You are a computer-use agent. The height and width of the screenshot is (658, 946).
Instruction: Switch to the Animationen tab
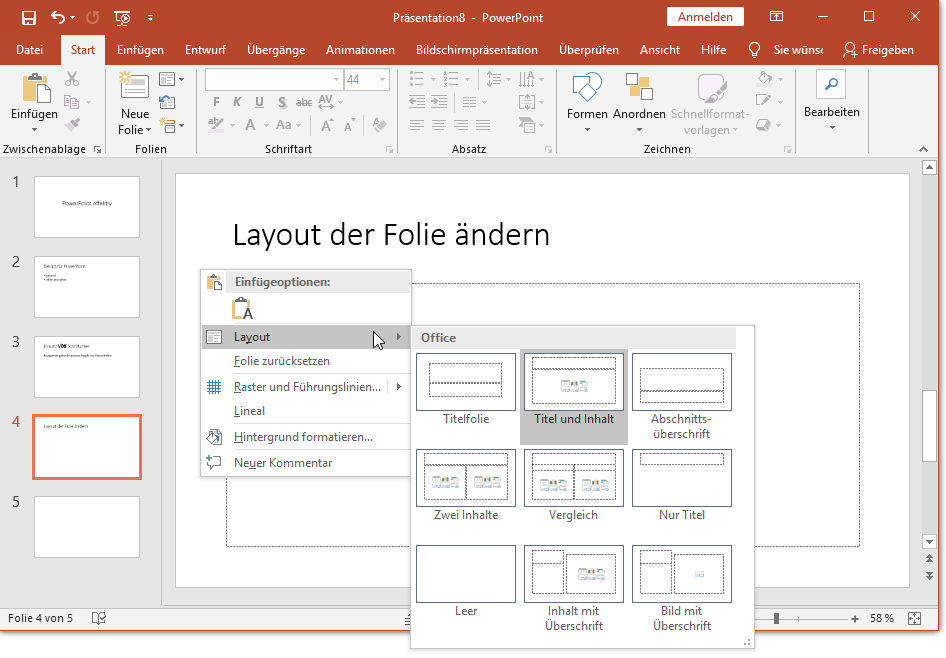(360, 50)
